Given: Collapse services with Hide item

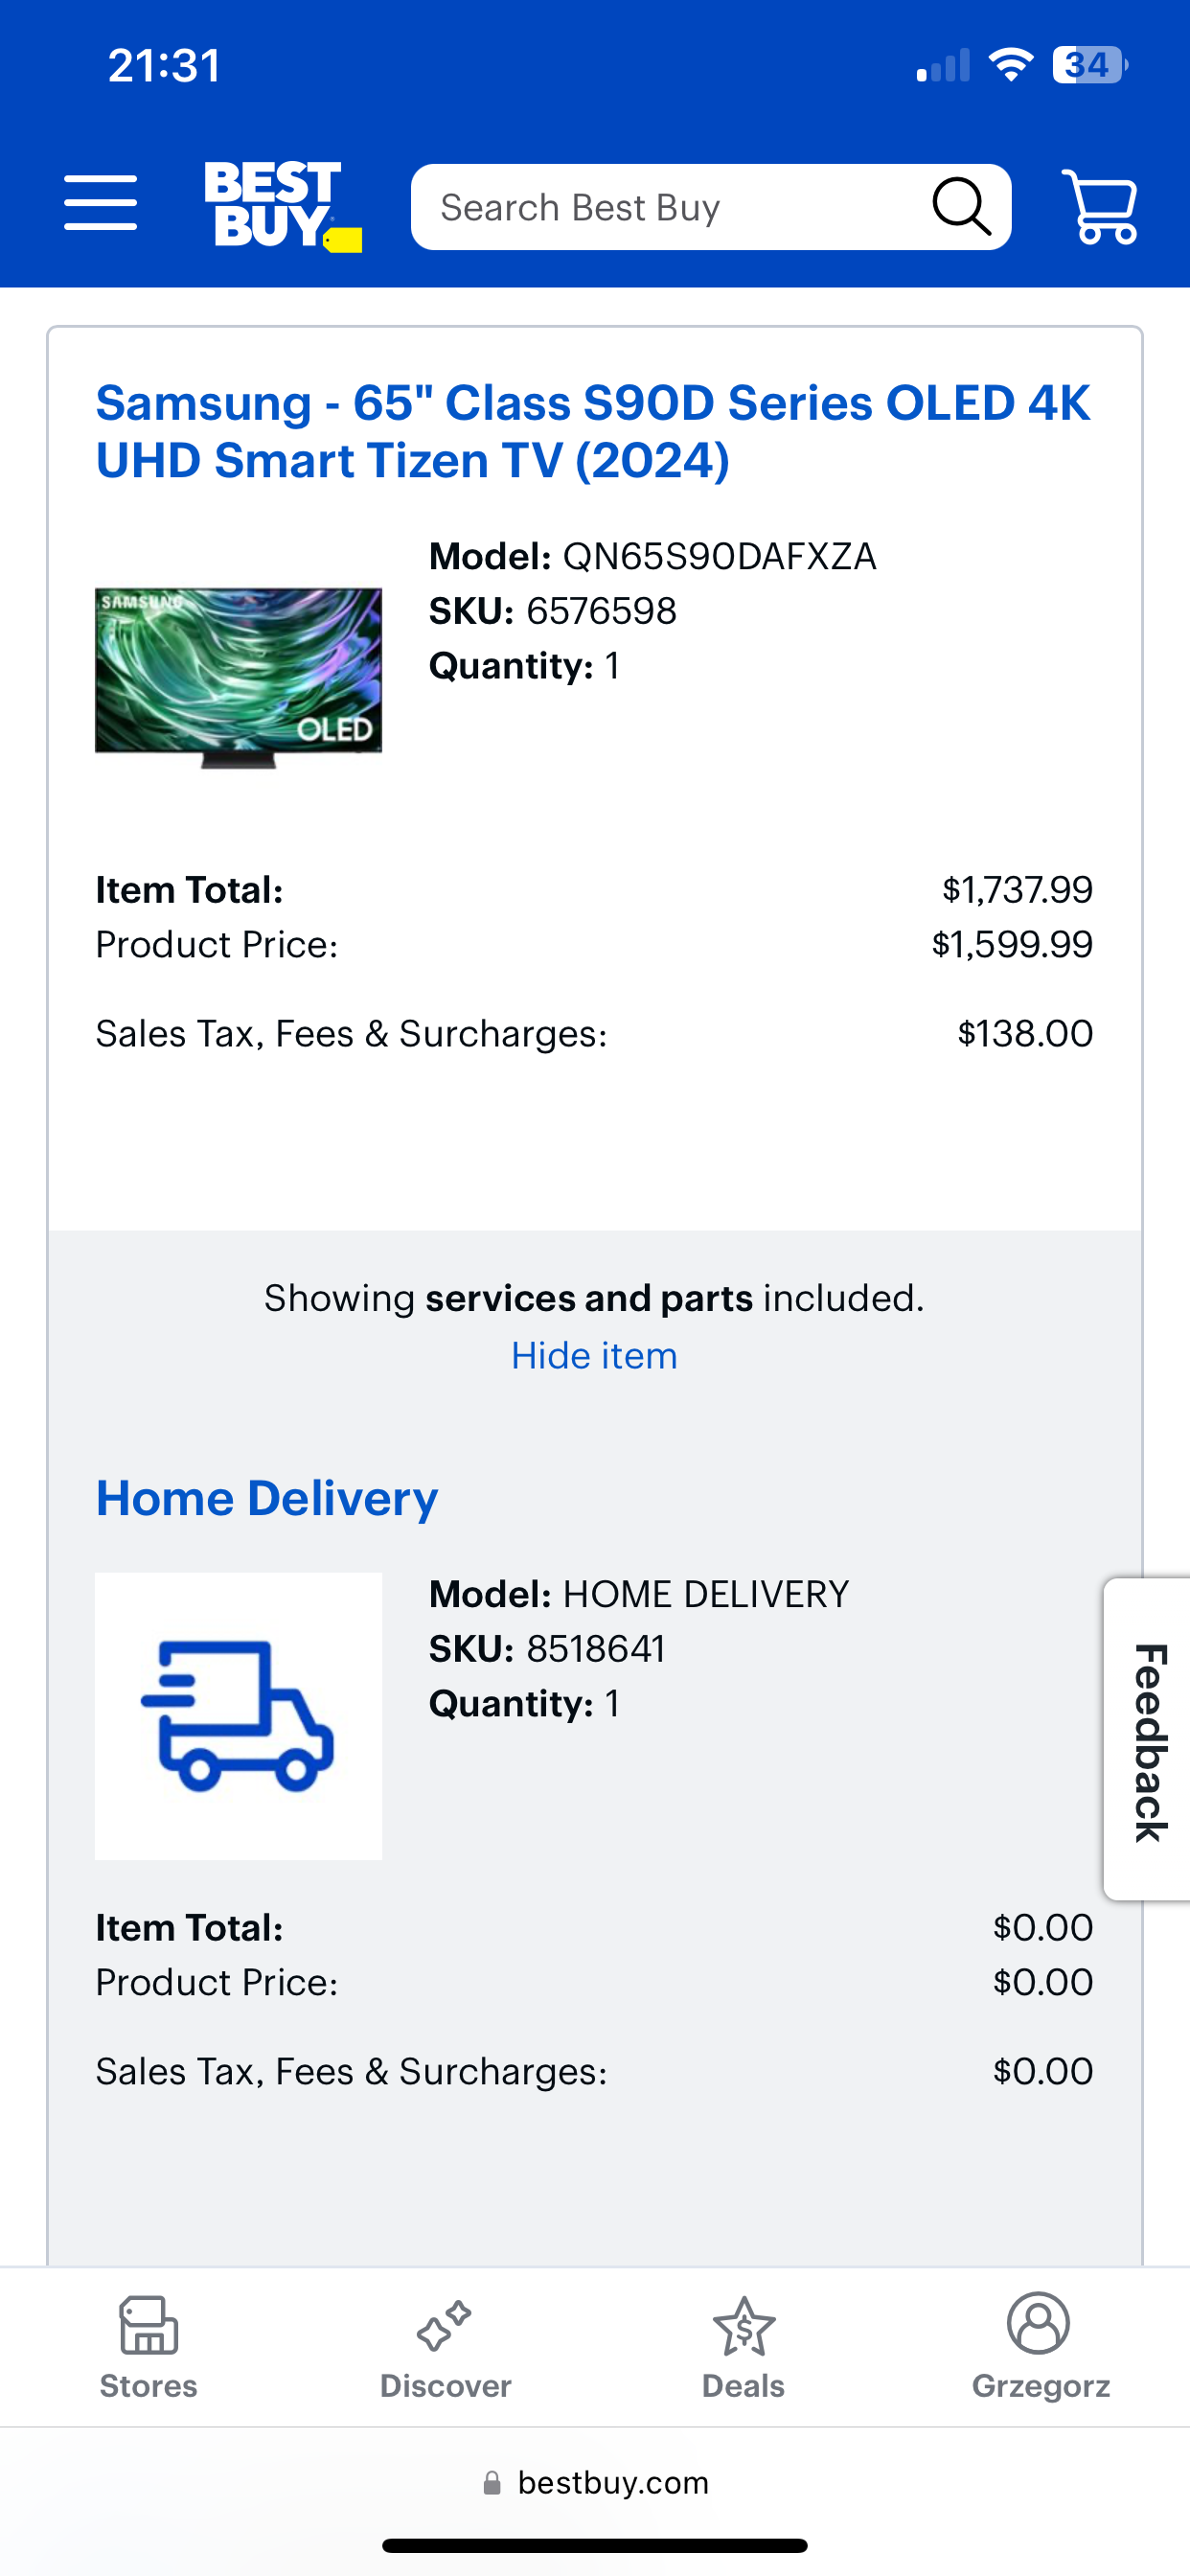Looking at the screenshot, I should pyautogui.click(x=594, y=1356).
